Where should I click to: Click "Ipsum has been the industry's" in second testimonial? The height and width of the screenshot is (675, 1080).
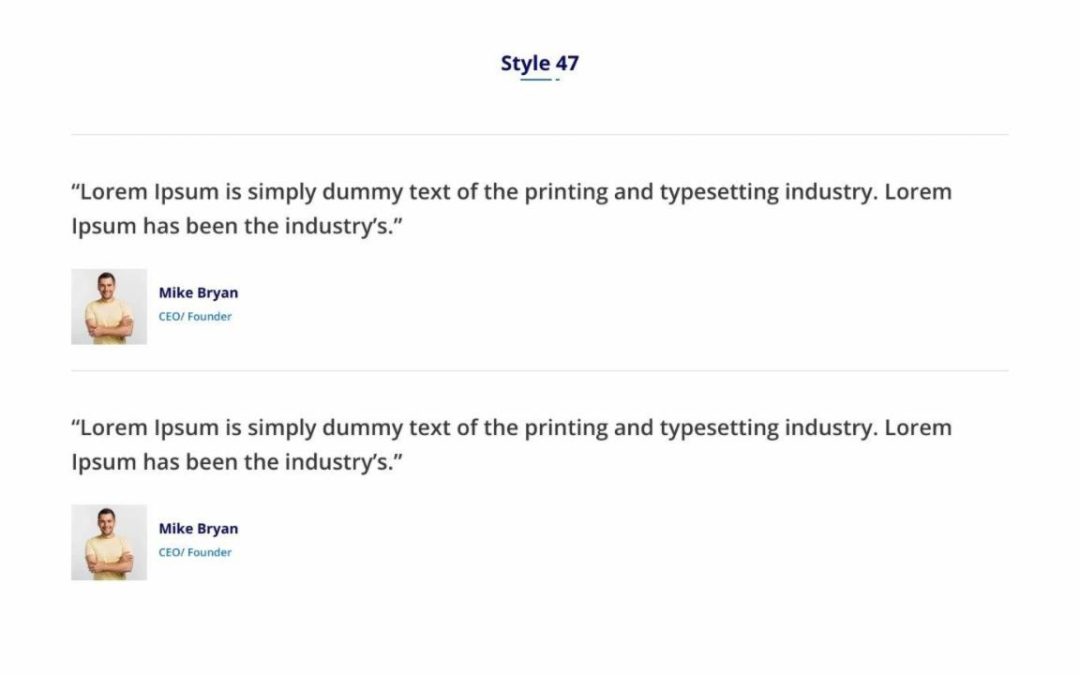point(231,463)
